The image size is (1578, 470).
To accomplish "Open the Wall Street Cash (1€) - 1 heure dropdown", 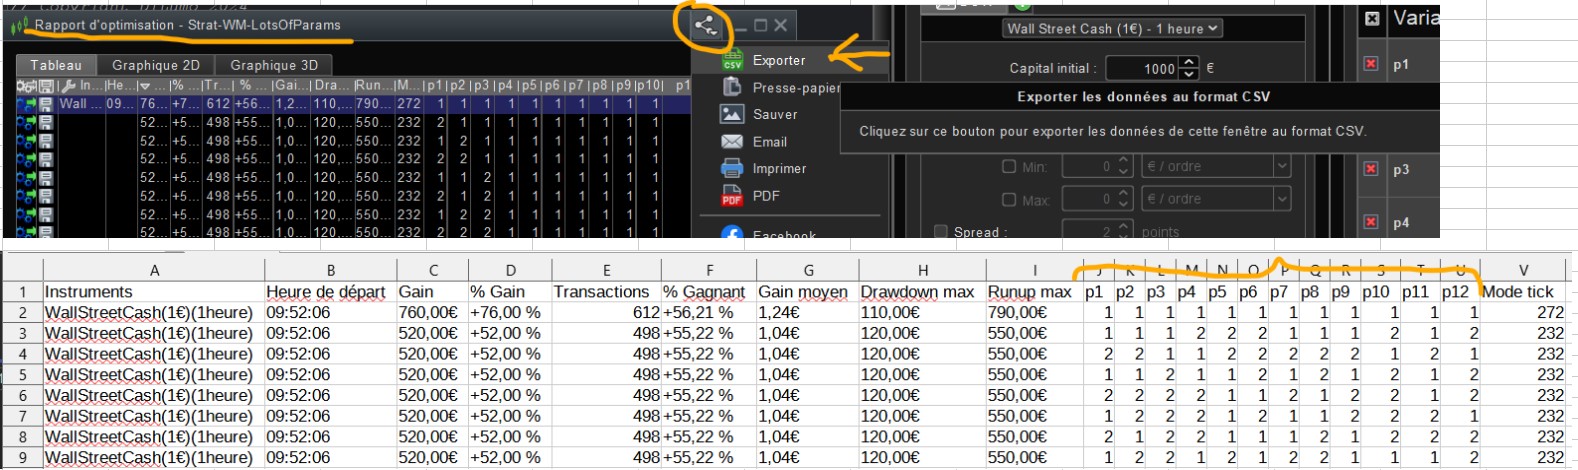I will coord(1112,28).
